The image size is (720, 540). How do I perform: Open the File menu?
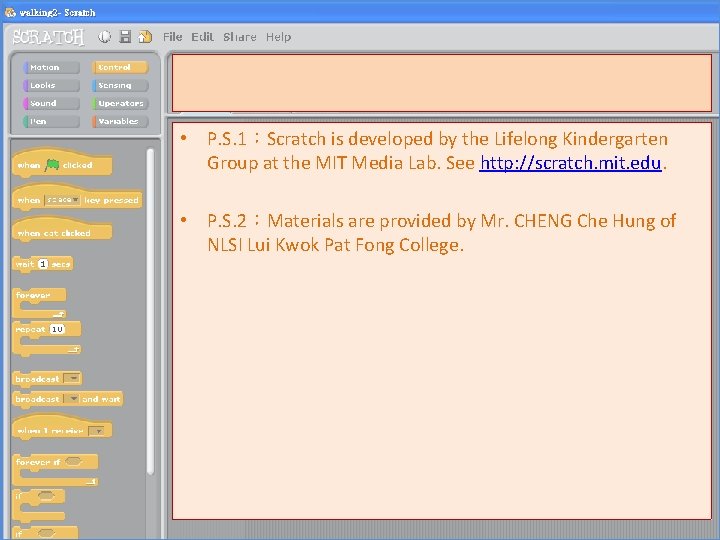coord(173,37)
